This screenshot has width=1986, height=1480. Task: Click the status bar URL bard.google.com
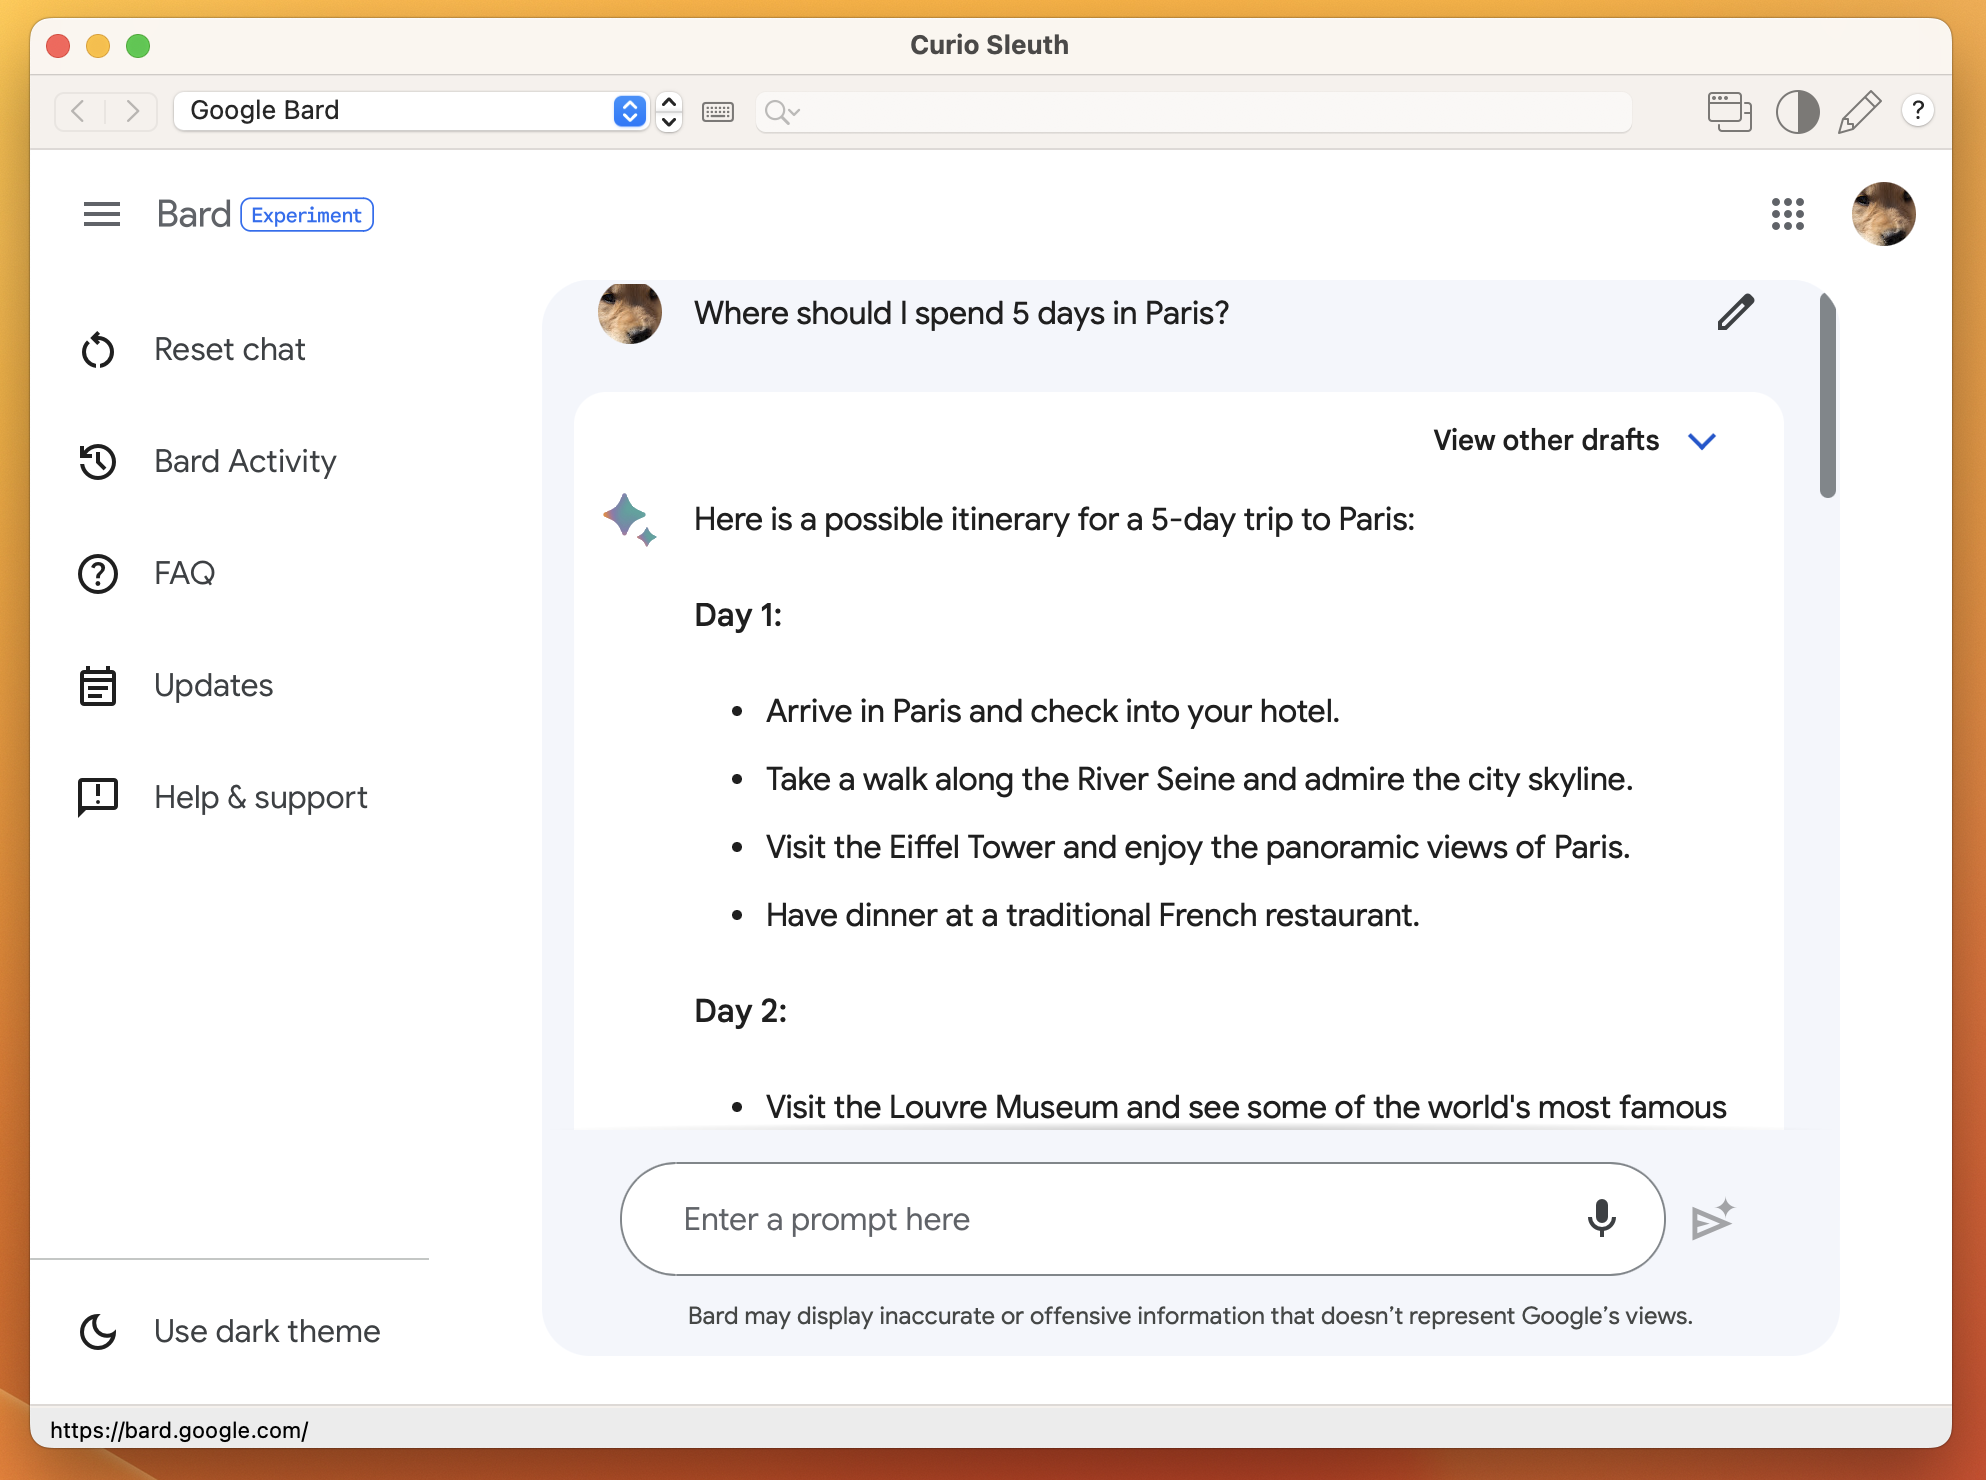[x=179, y=1430]
